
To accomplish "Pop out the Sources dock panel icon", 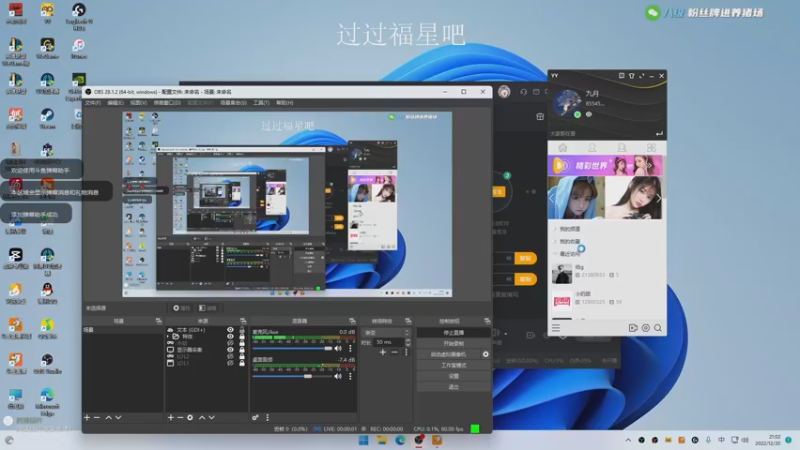I will [x=243, y=321].
